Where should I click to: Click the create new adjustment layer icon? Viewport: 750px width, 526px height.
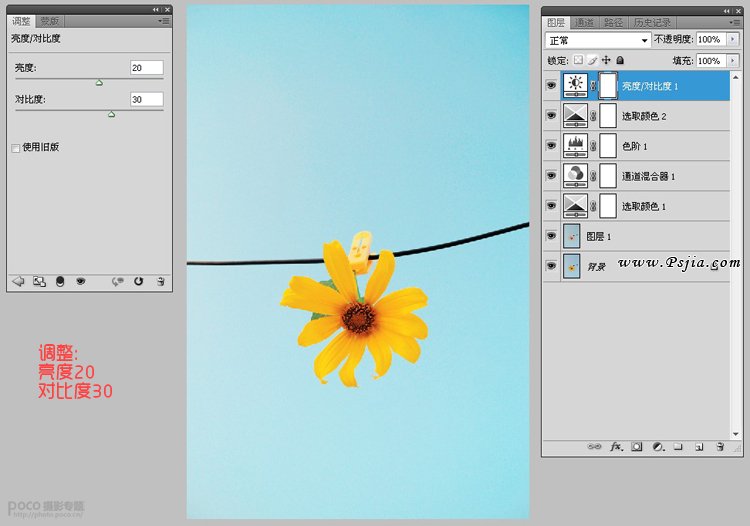pyautogui.click(x=658, y=447)
